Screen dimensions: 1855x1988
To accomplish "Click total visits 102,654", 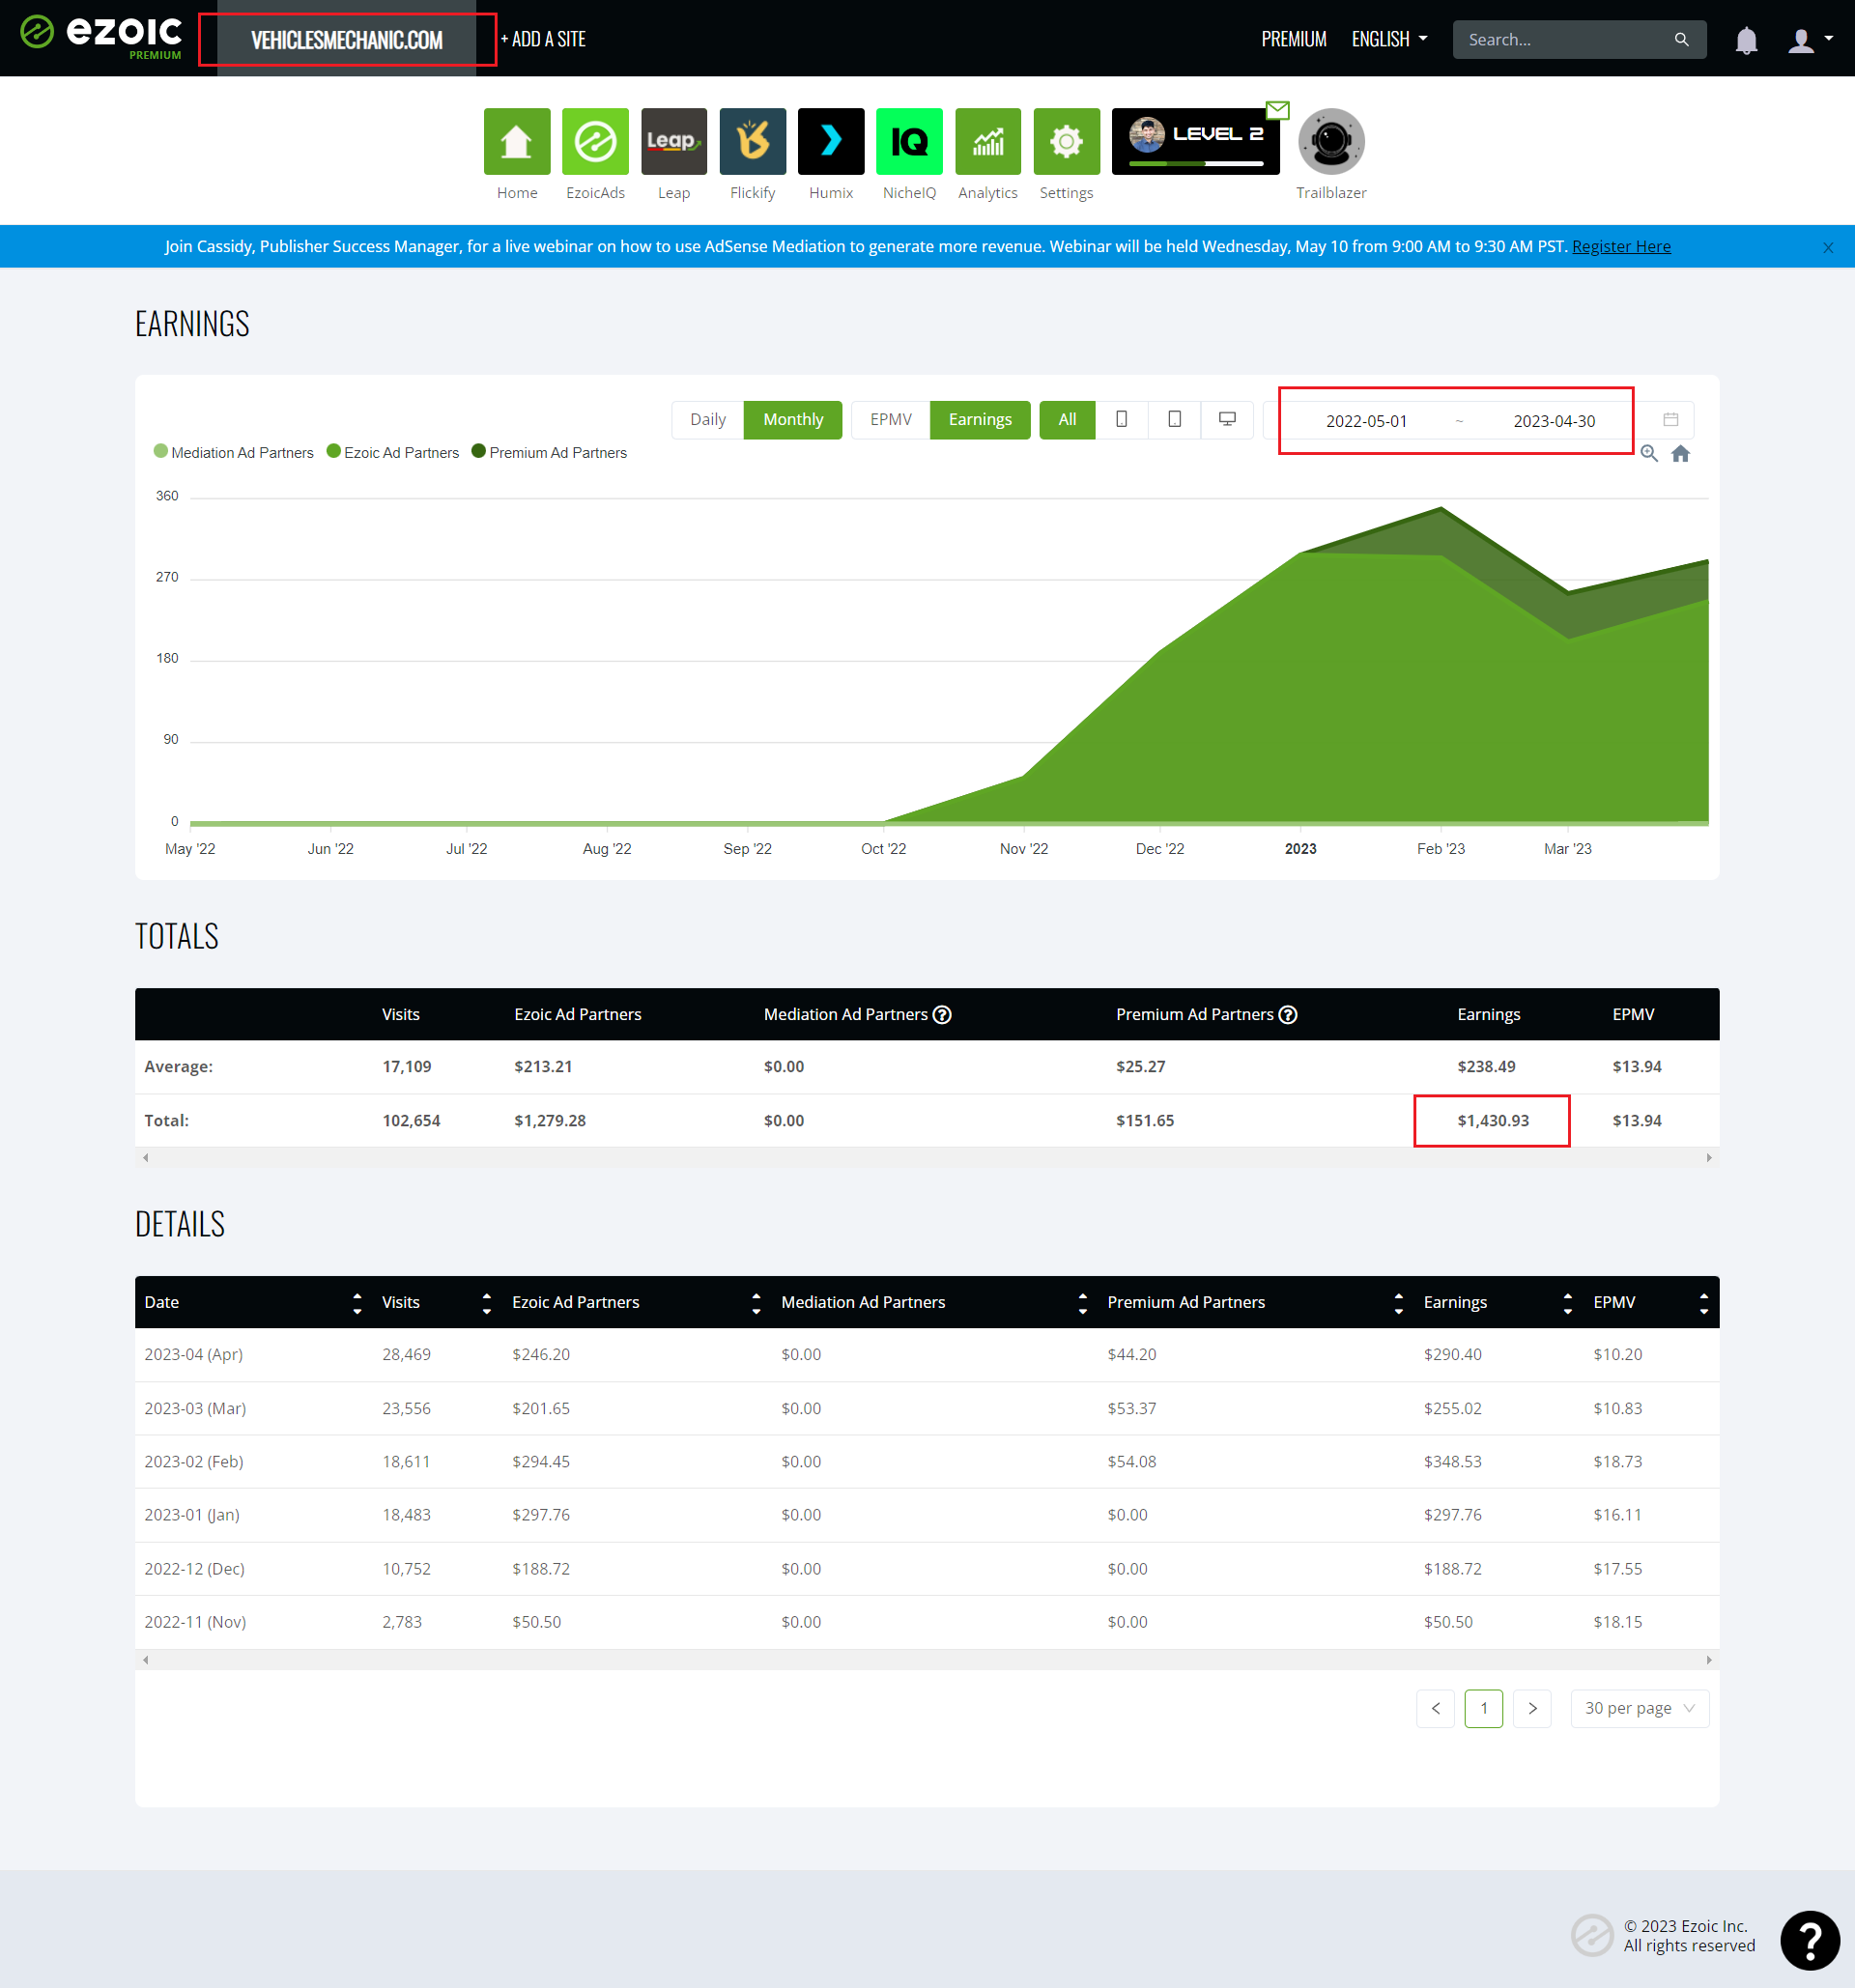I will coord(411,1121).
